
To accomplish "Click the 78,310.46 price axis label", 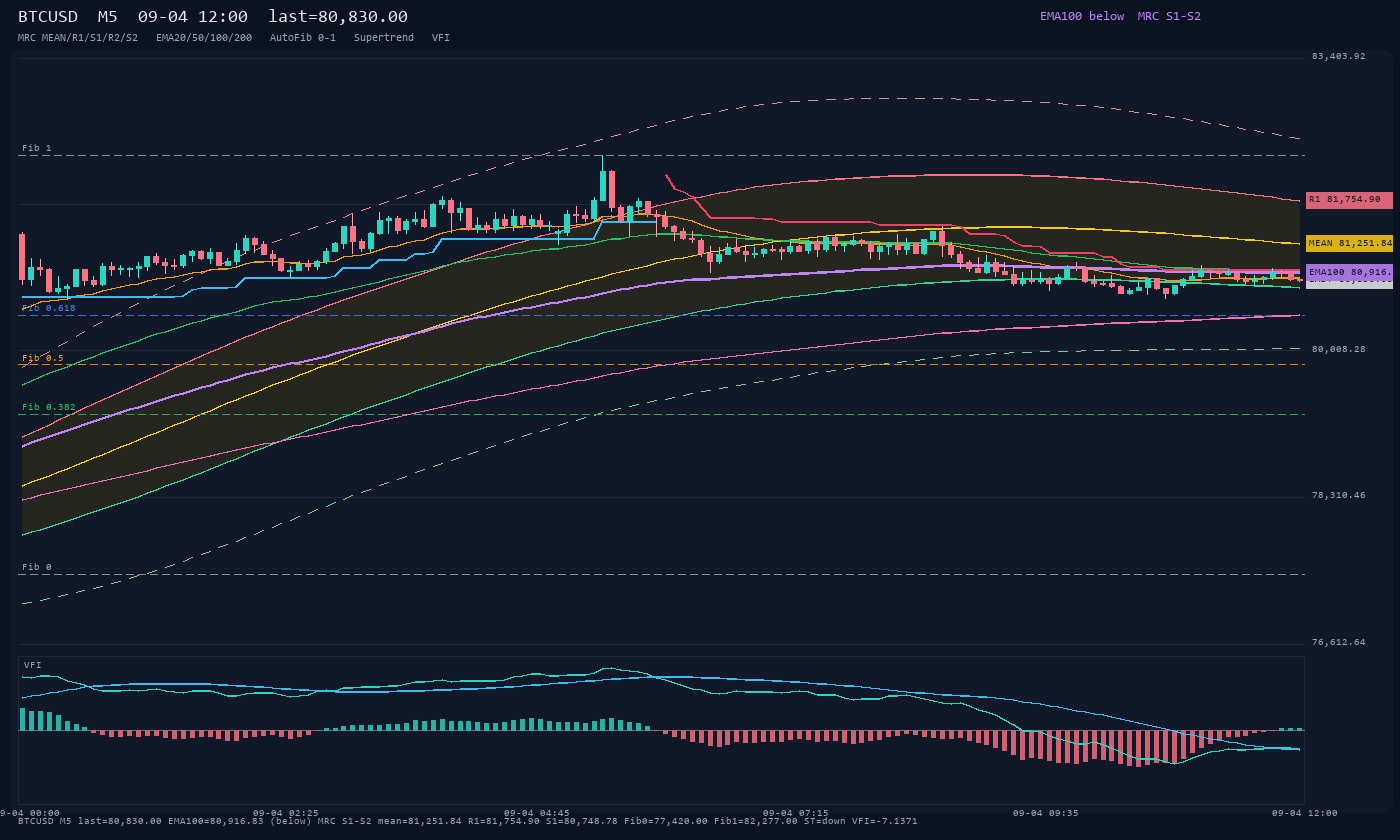I will (x=1338, y=495).
